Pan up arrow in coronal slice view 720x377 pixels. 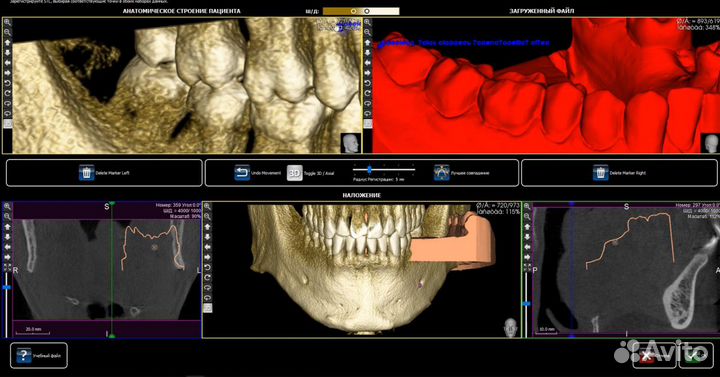pos(7,227)
